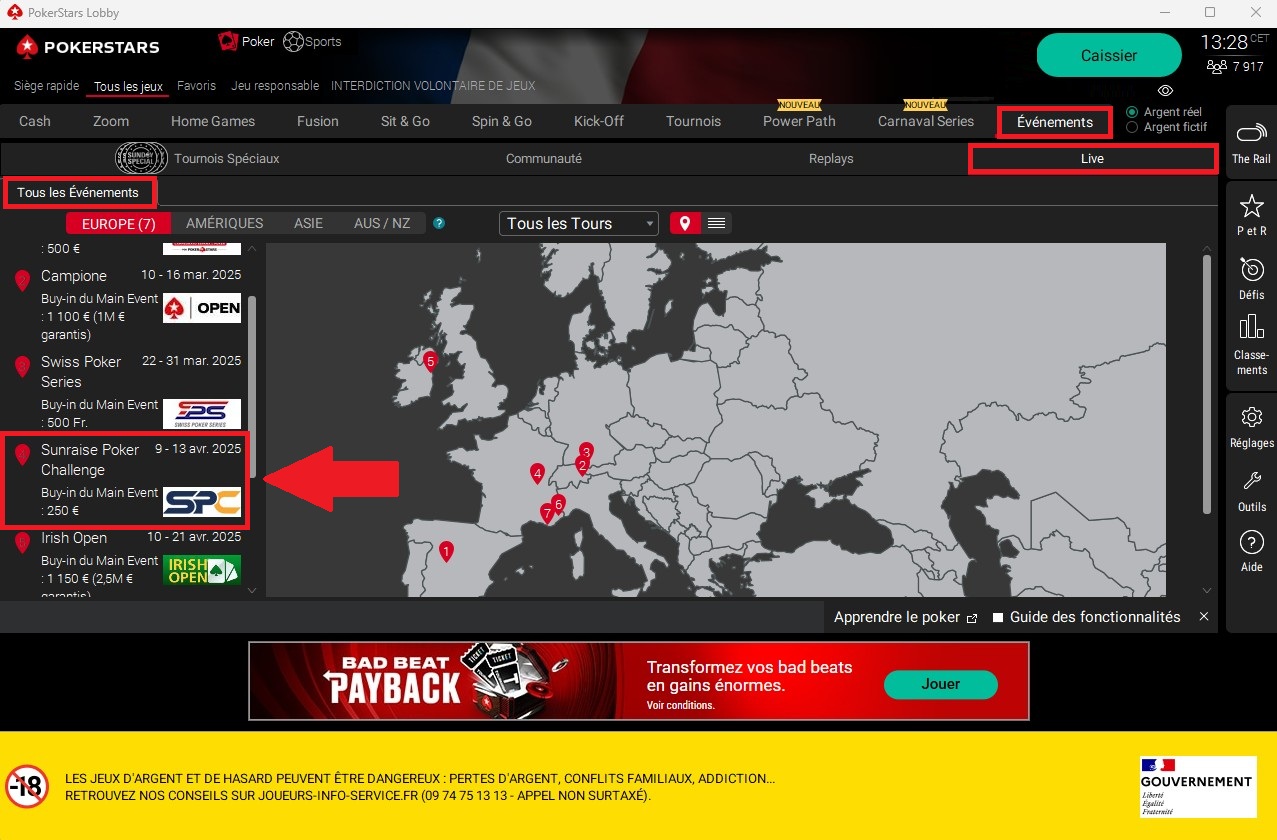Switch to list view icon
The height and width of the screenshot is (840, 1277).
[x=716, y=223]
